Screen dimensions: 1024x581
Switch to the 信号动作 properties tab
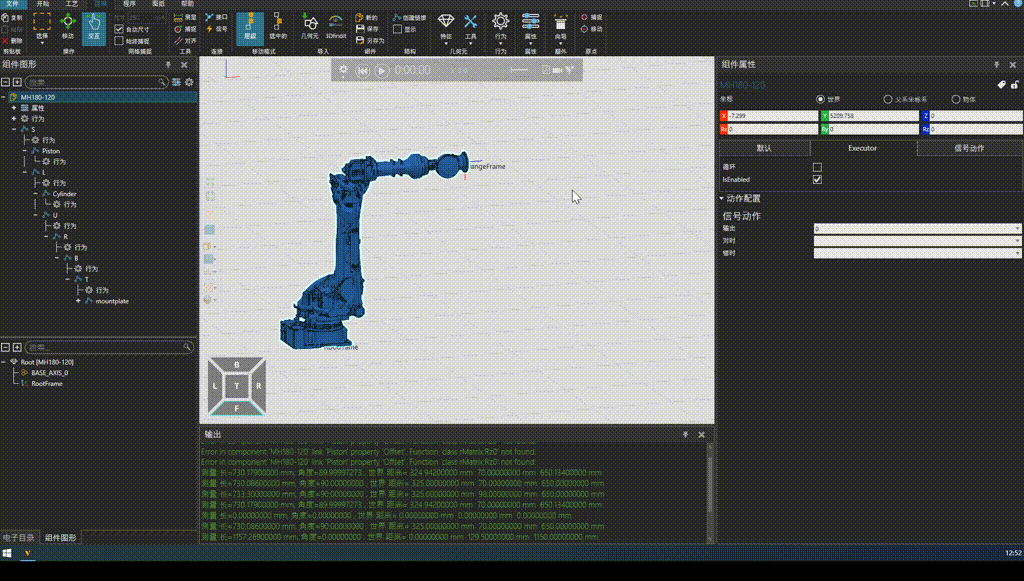pos(969,148)
